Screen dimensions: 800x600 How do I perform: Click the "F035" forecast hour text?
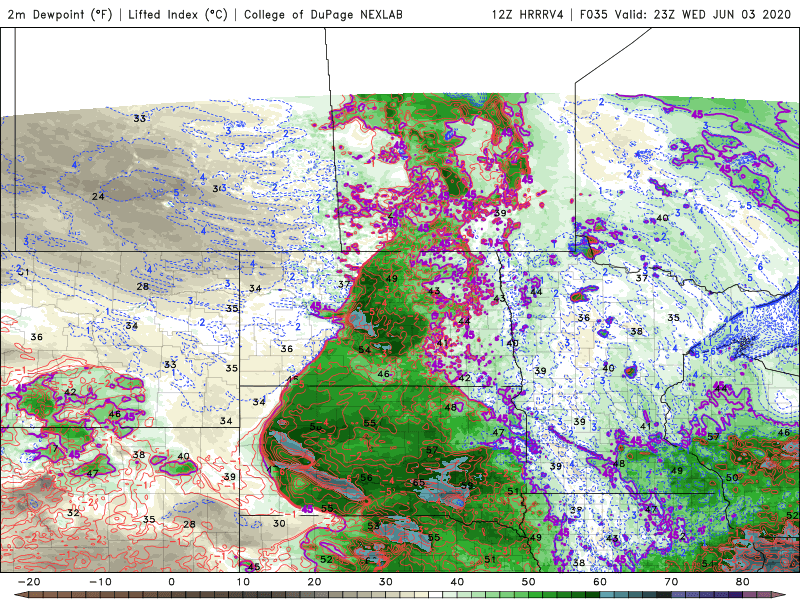tap(593, 14)
